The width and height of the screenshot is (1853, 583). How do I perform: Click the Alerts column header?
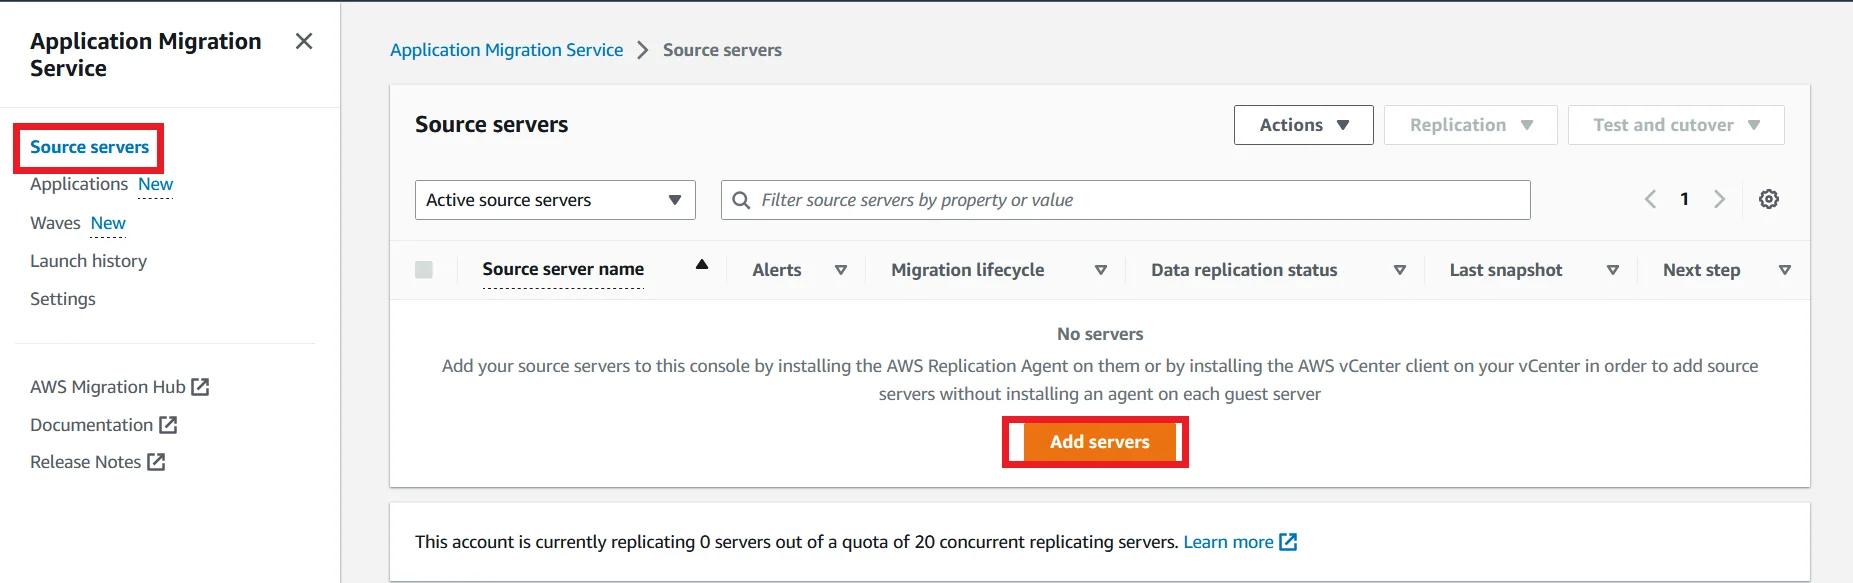click(x=777, y=270)
